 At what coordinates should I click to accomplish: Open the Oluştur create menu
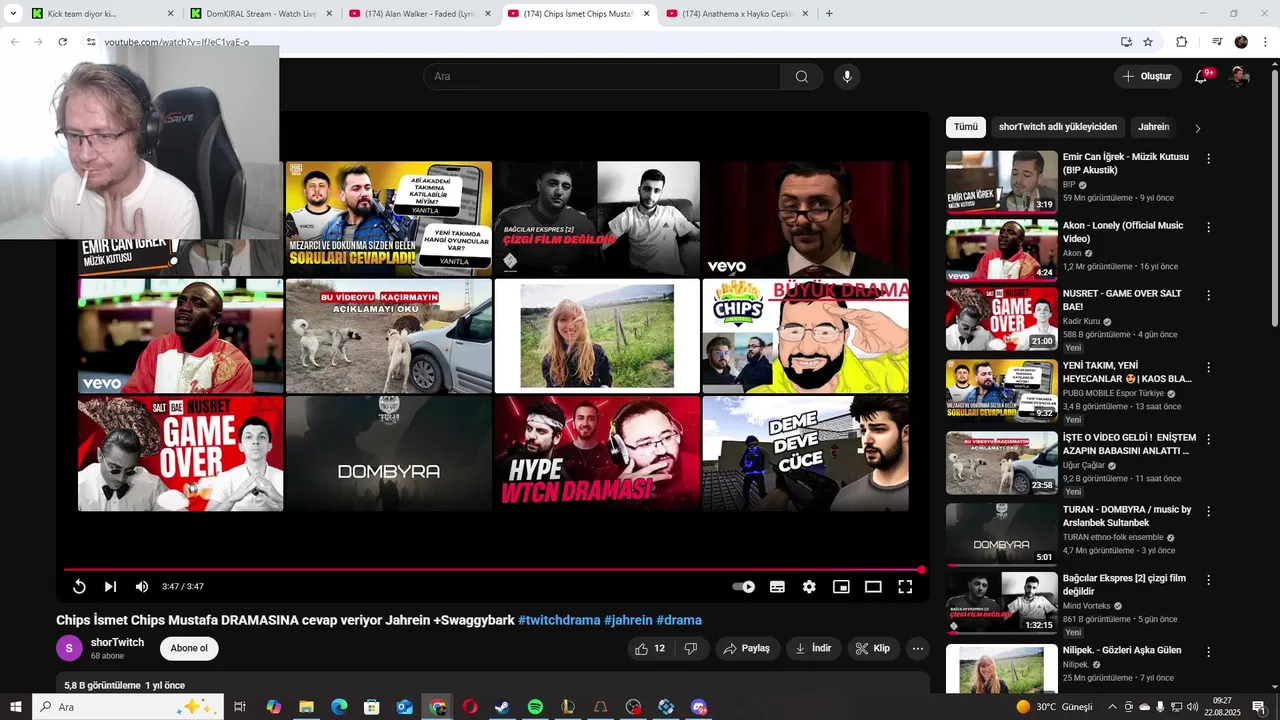pos(1147,77)
